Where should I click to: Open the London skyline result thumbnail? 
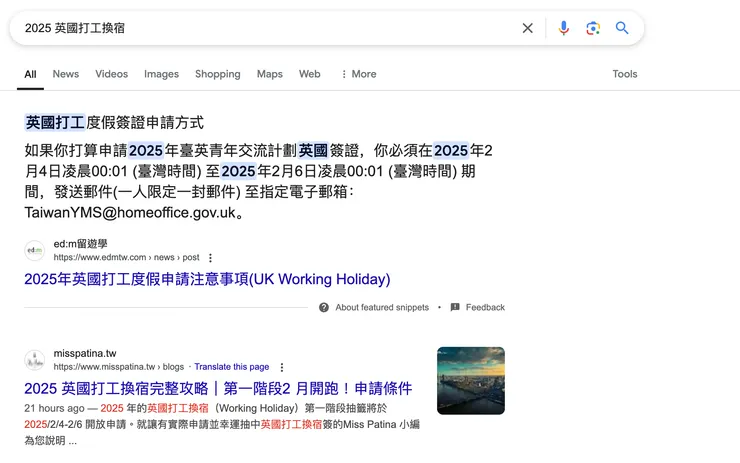click(x=471, y=380)
